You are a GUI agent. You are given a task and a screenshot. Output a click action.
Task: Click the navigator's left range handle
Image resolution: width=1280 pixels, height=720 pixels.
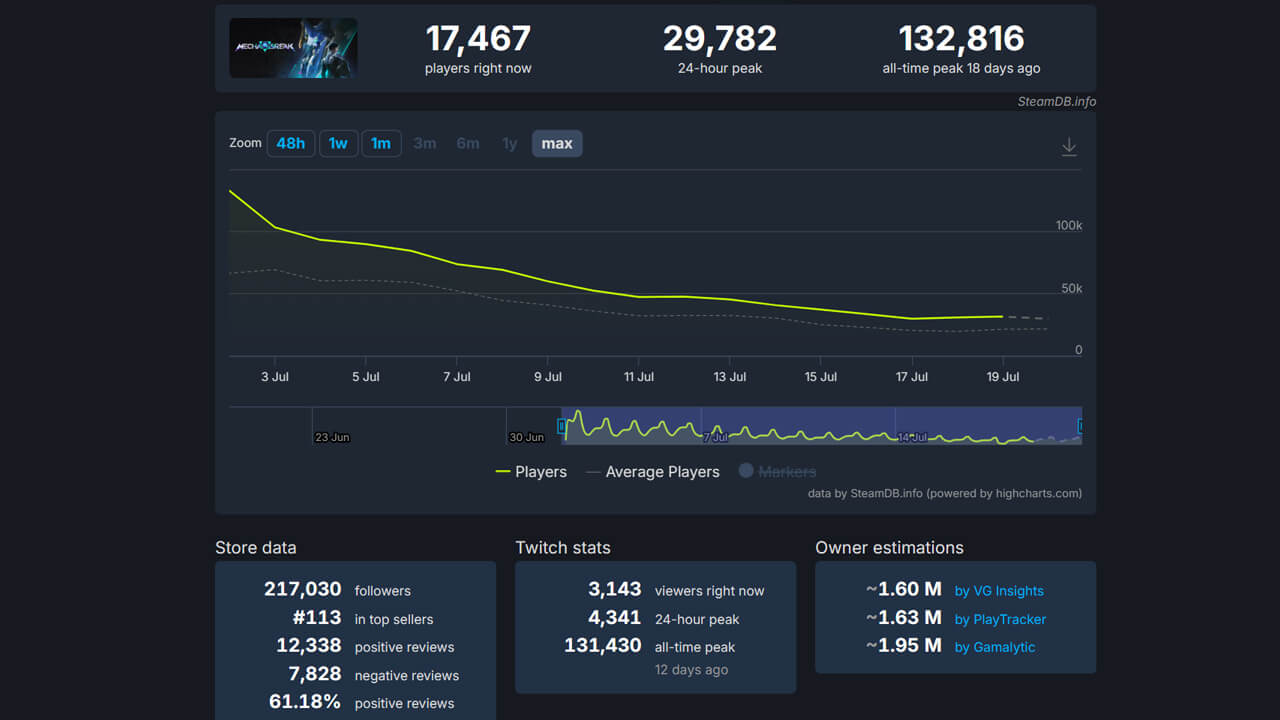tap(561, 427)
